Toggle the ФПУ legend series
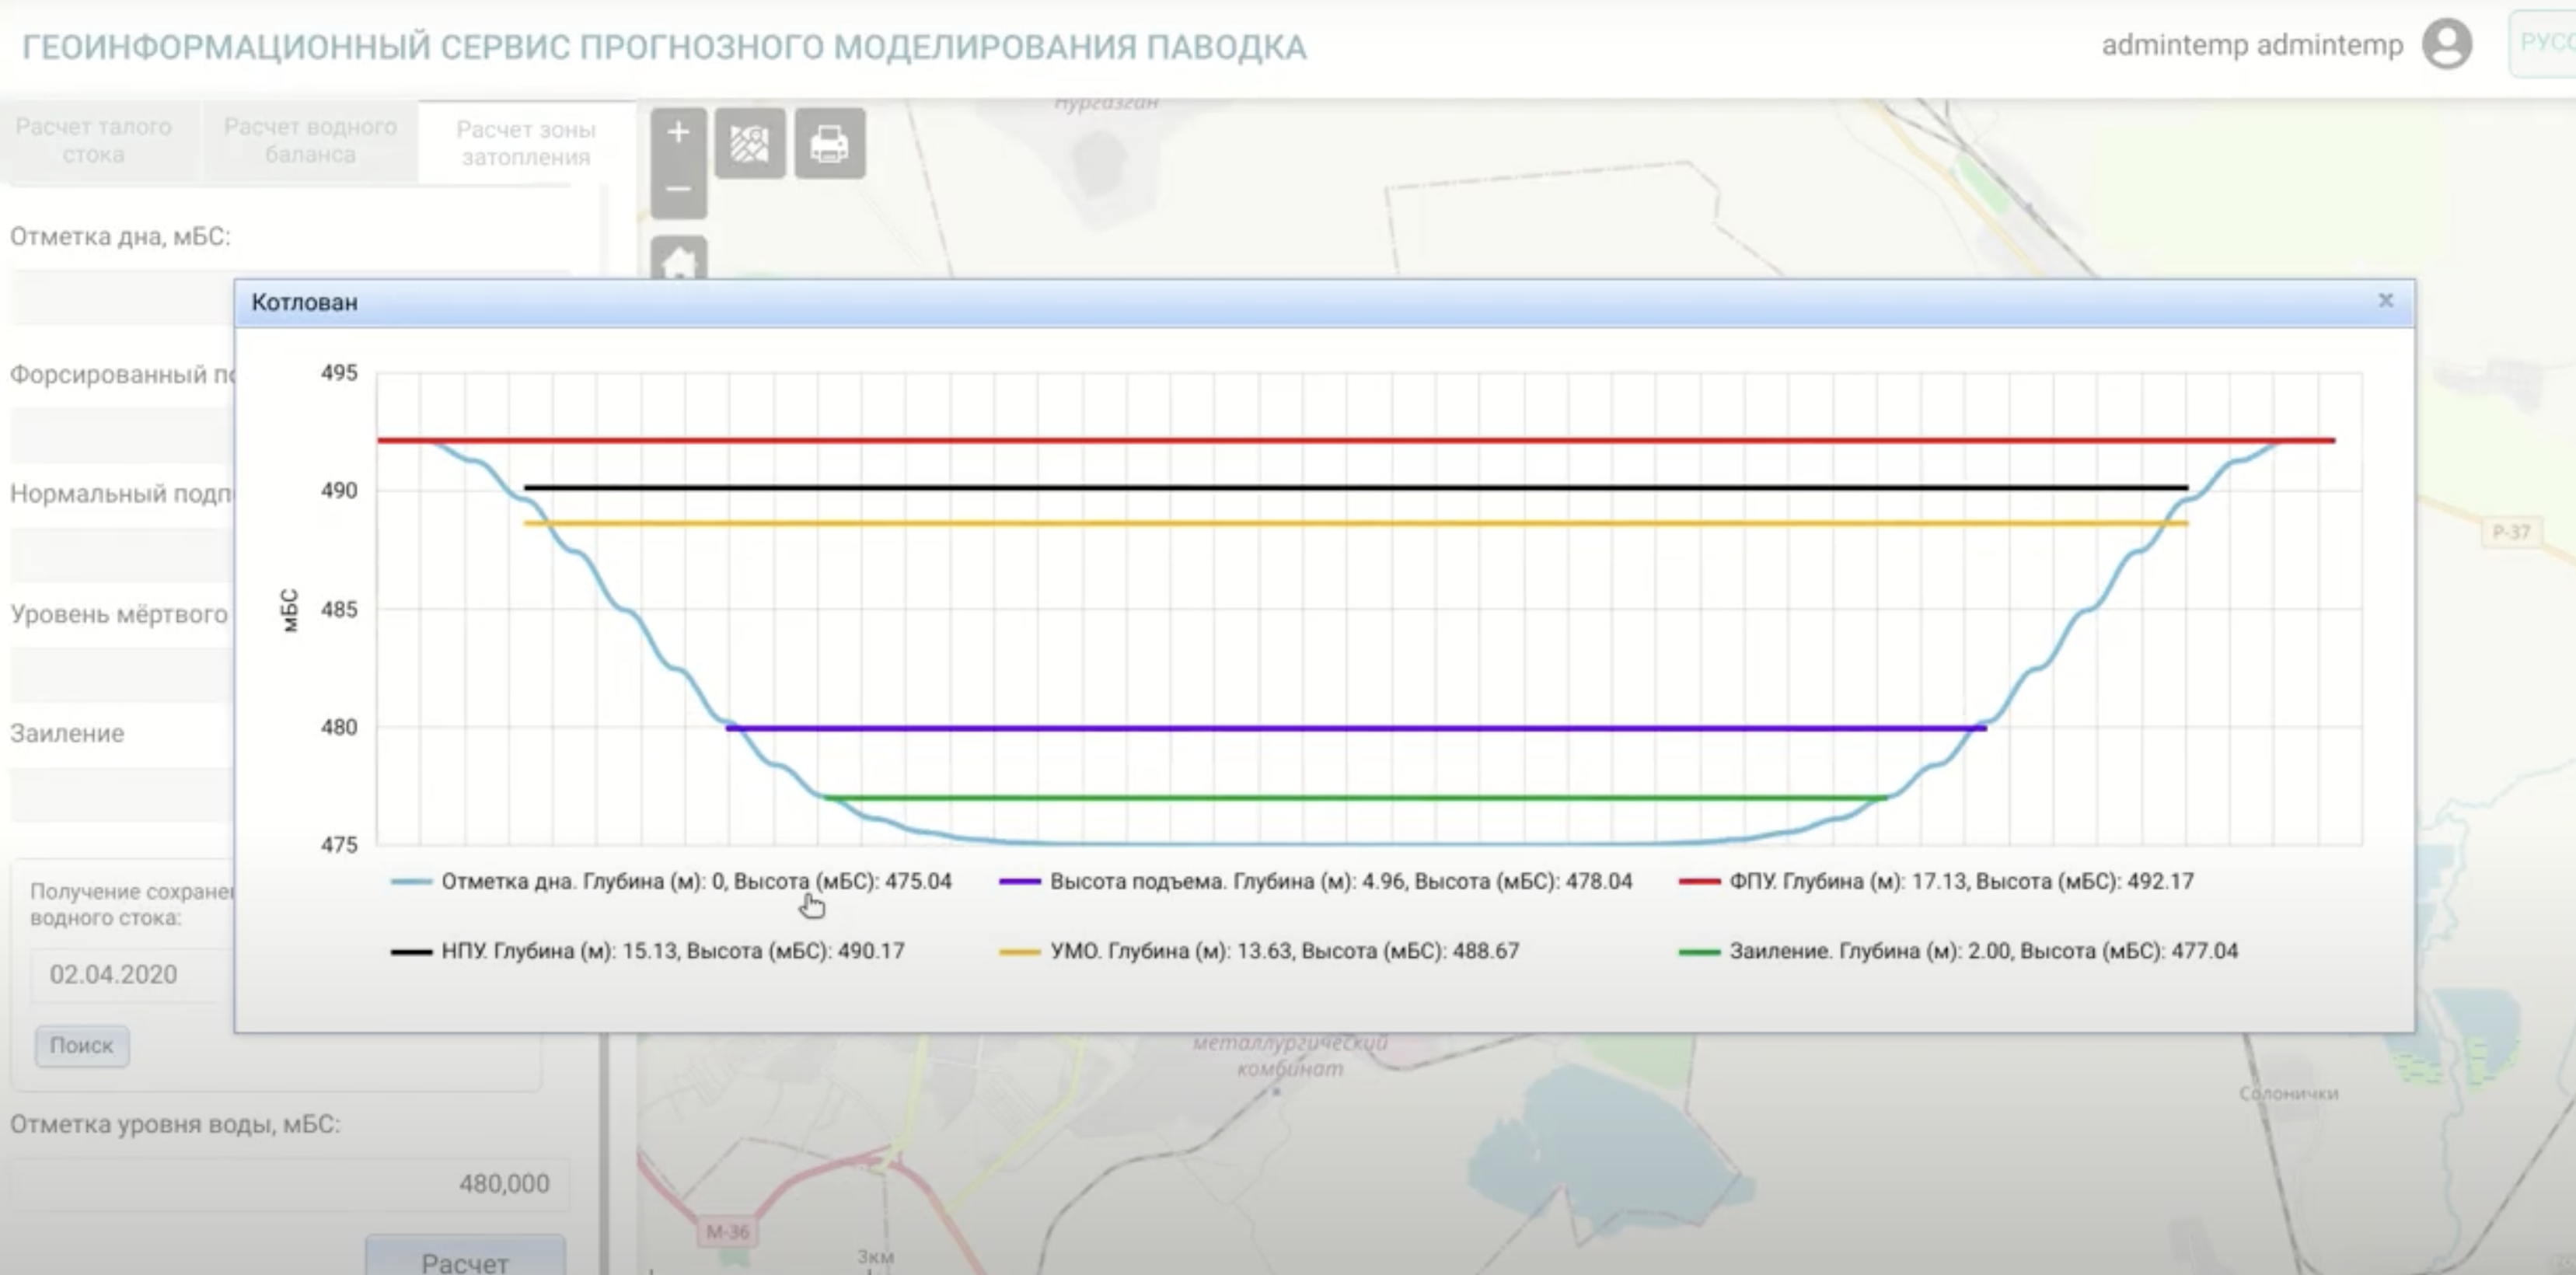This screenshot has width=2576, height=1275. [1960, 881]
